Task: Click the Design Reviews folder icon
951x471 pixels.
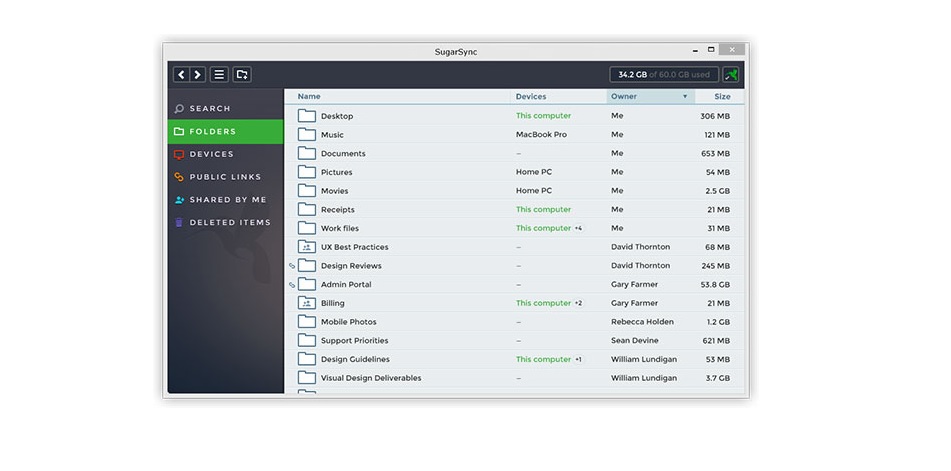Action: 307,266
